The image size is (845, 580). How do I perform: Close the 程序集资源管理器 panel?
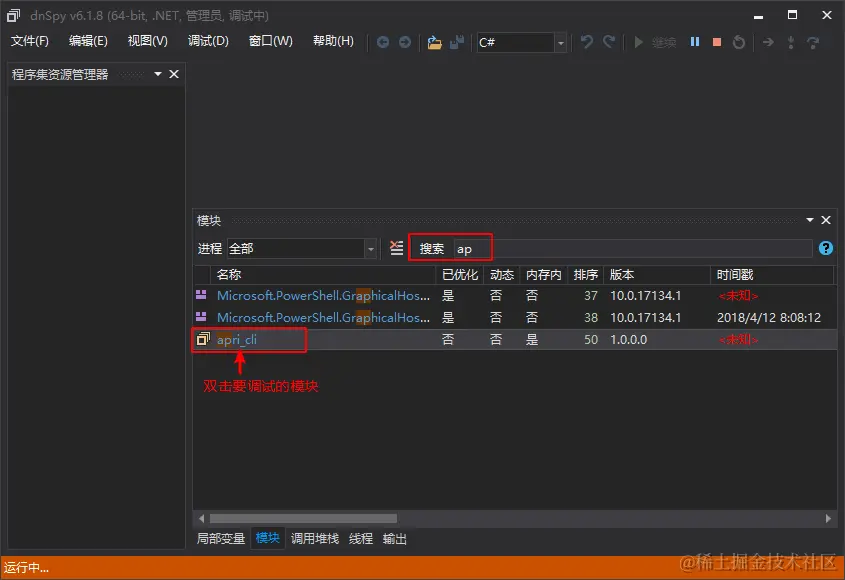coord(174,74)
